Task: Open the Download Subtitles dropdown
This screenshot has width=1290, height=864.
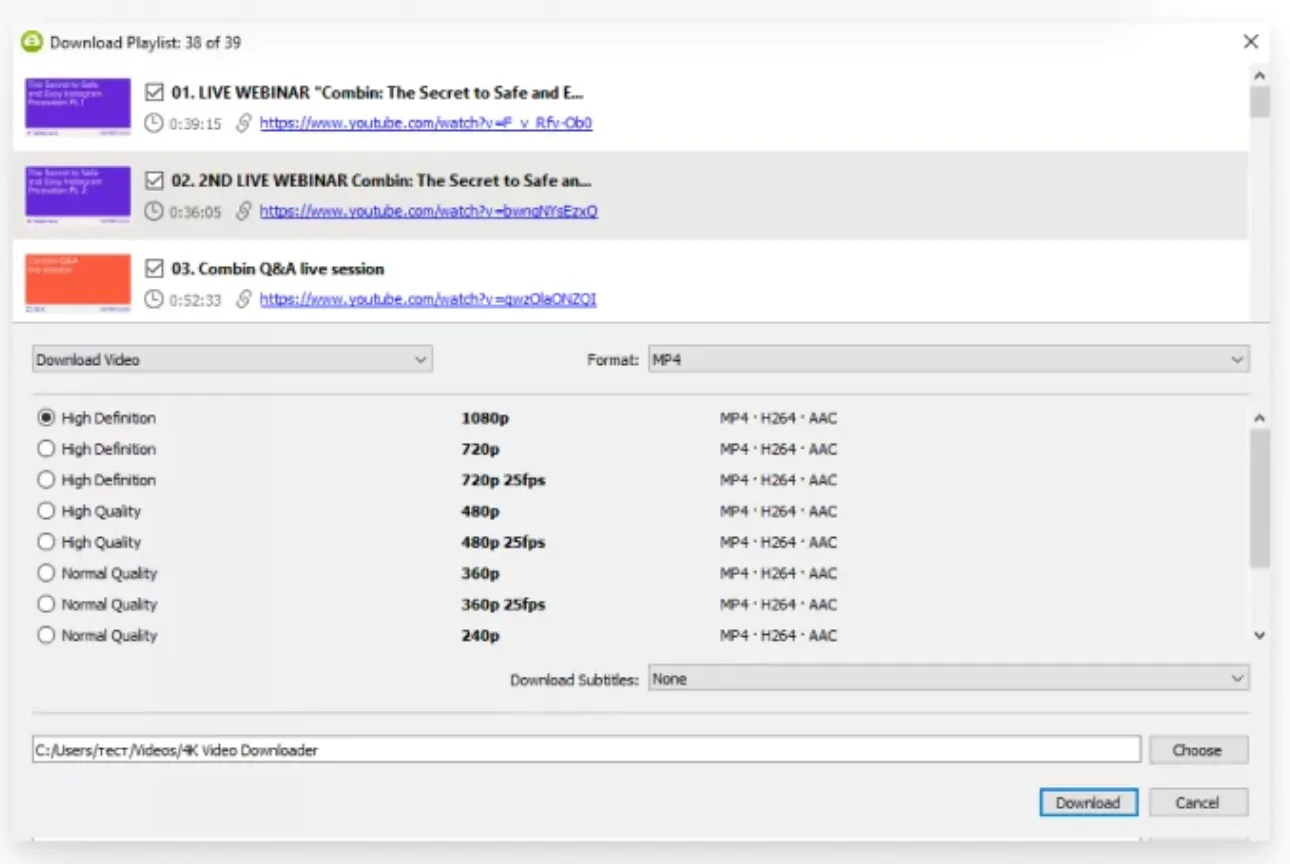Action: pos(948,679)
